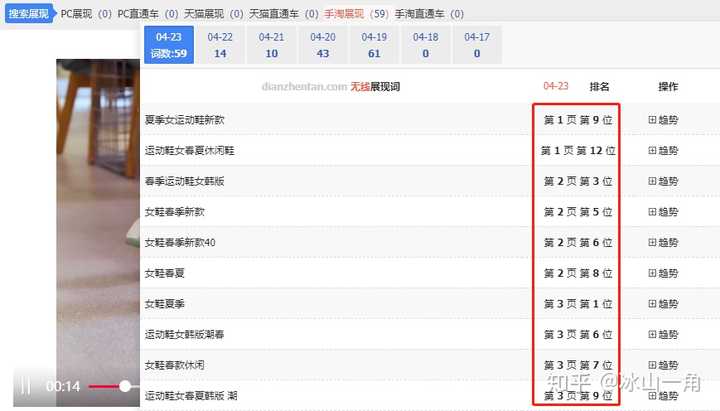This screenshot has width=720, height=411.
Task: Click ranking 第 2 页 第 5 位
Action: point(578,212)
